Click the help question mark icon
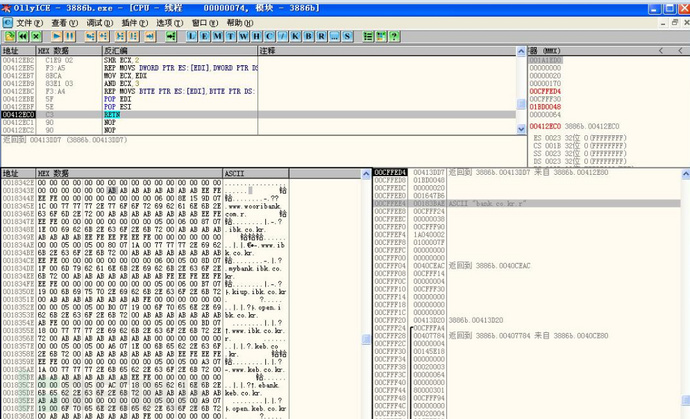This screenshot has width=690, height=419. pos(394,37)
